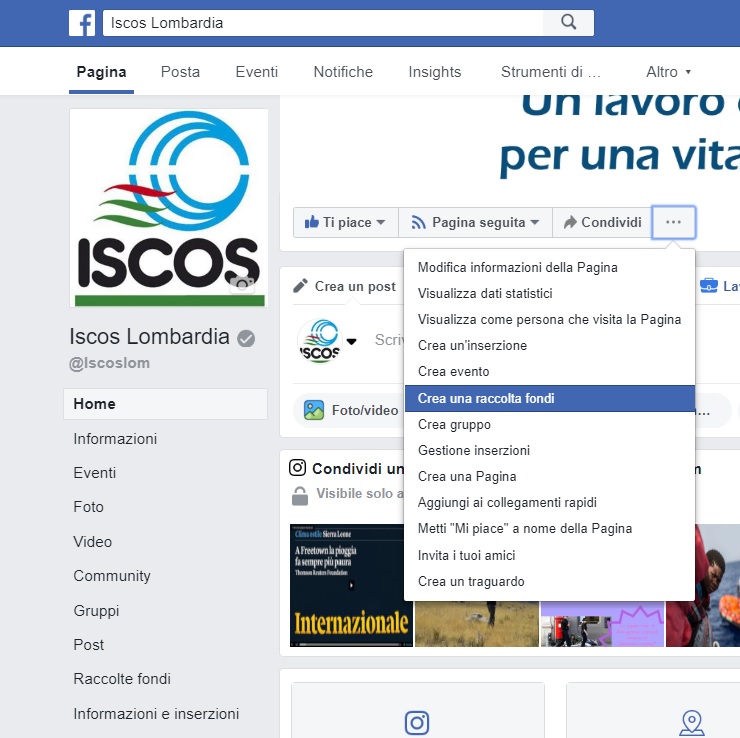Open the Pagina tab
The height and width of the screenshot is (738, 740).
click(101, 72)
